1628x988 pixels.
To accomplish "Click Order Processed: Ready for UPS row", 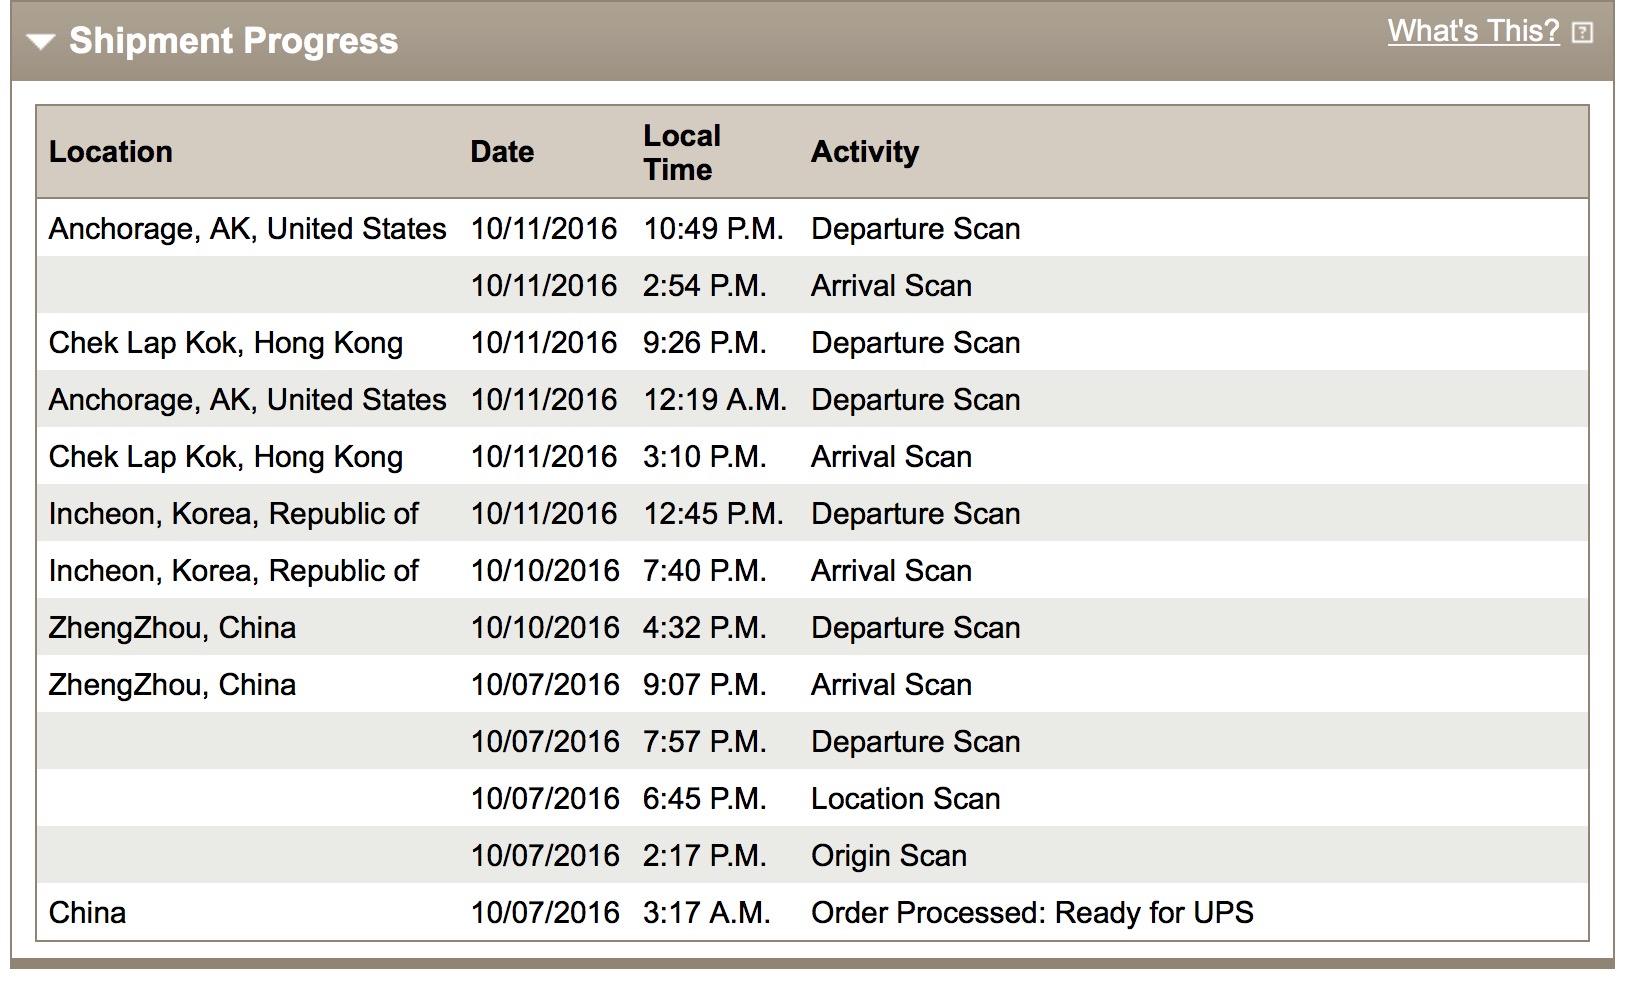I will [x=812, y=912].
